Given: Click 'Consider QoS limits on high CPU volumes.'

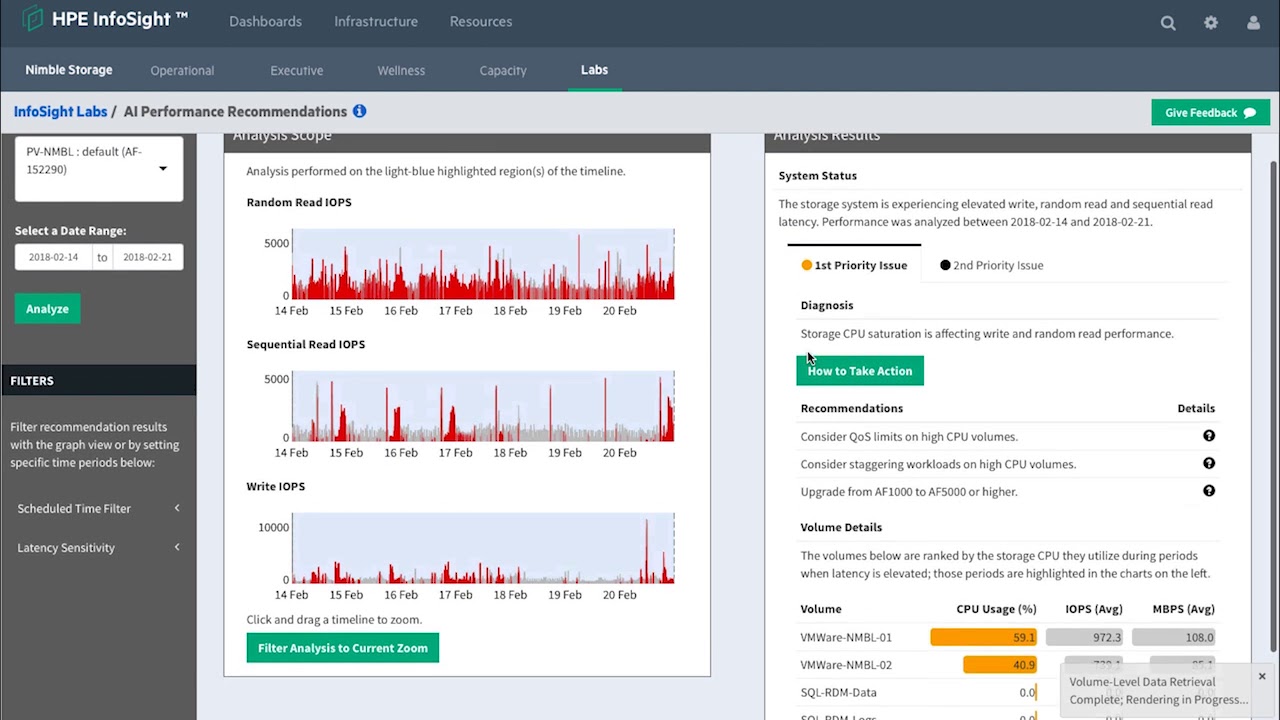Looking at the screenshot, I should pyautogui.click(x=909, y=436).
